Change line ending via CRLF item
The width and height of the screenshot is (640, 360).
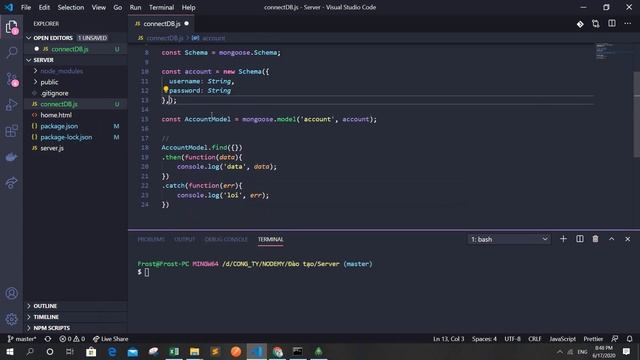point(535,339)
